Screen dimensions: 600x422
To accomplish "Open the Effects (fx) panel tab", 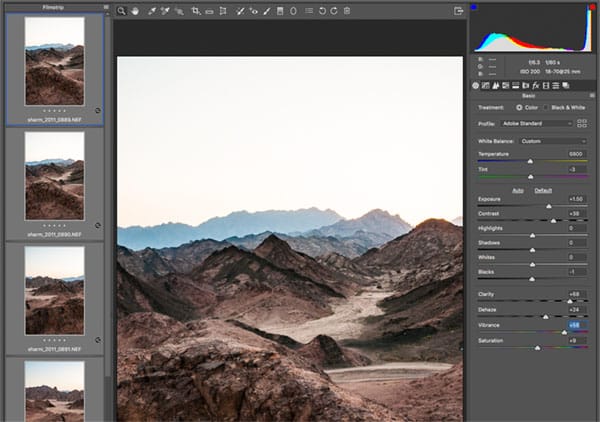I will (x=535, y=86).
